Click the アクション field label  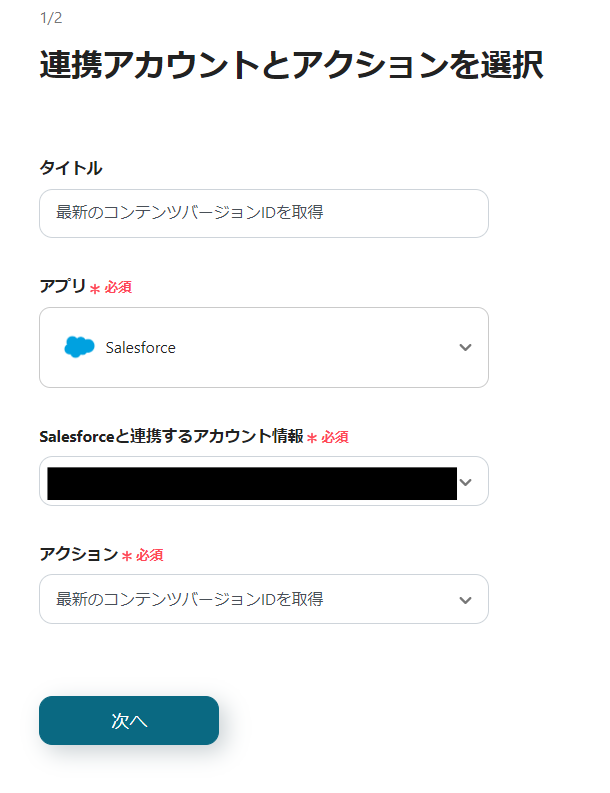point(78,554)
